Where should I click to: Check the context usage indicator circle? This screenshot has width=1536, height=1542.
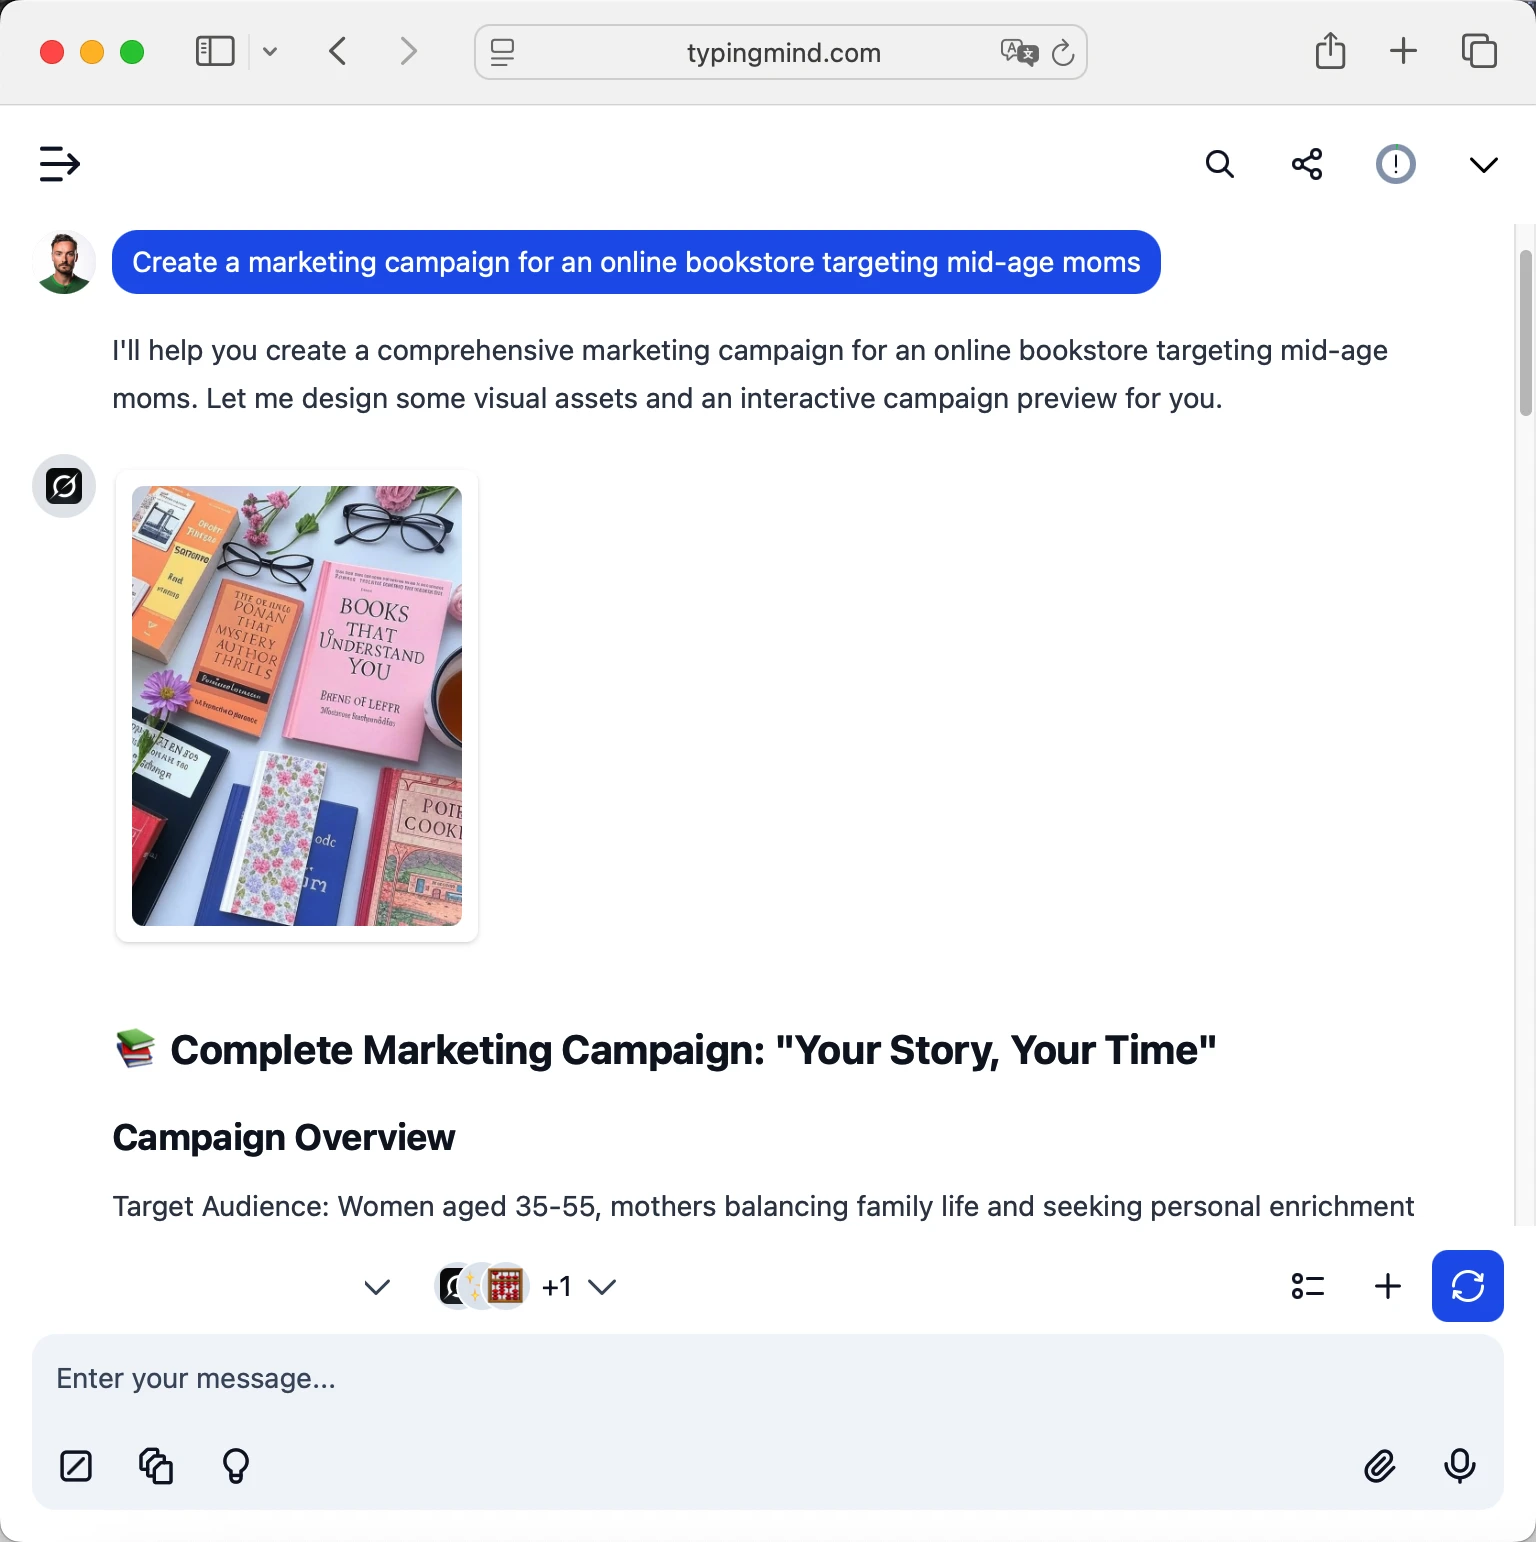(x=1396, y=164)
